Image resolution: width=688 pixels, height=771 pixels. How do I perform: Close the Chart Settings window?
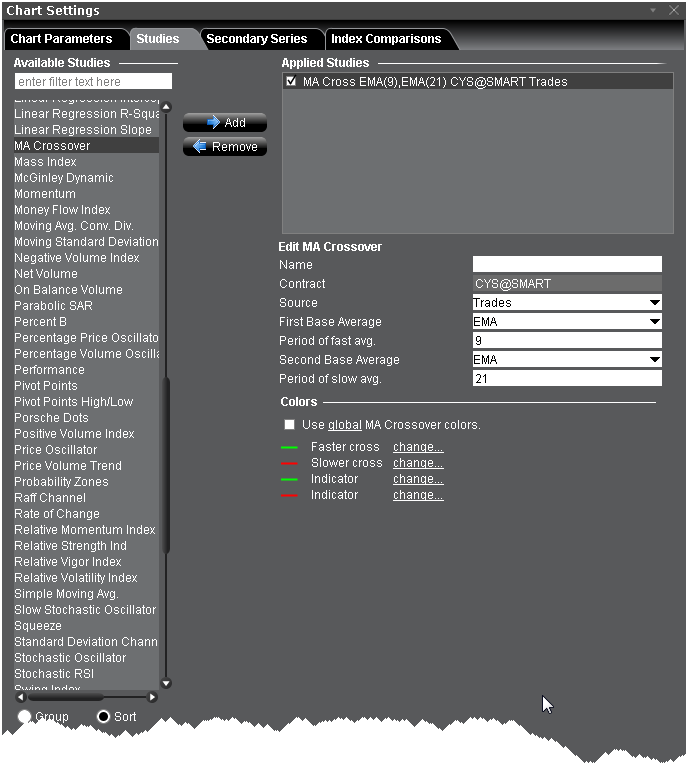[x=672, y=11]
